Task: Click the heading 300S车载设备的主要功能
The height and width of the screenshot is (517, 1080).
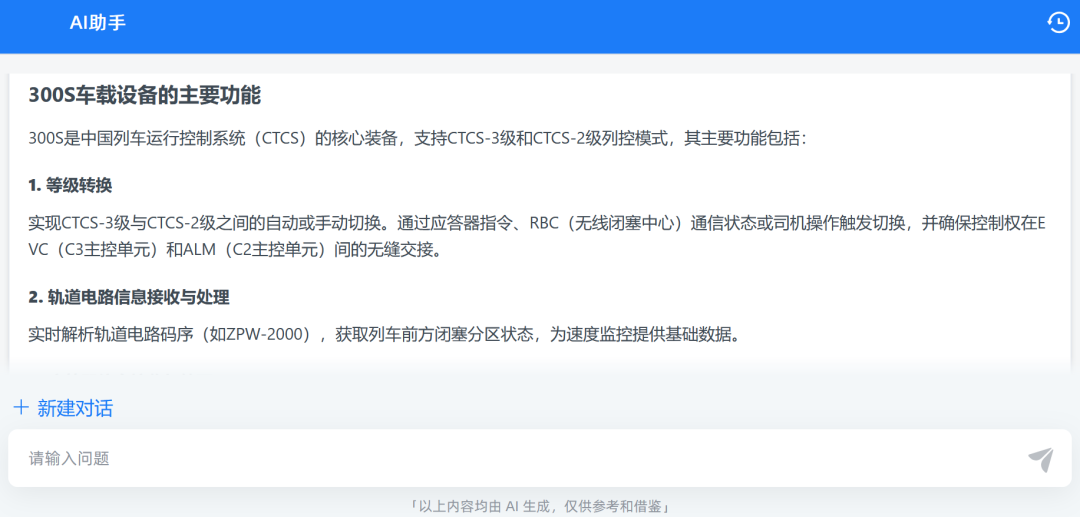Action: (x=145, y=96)
